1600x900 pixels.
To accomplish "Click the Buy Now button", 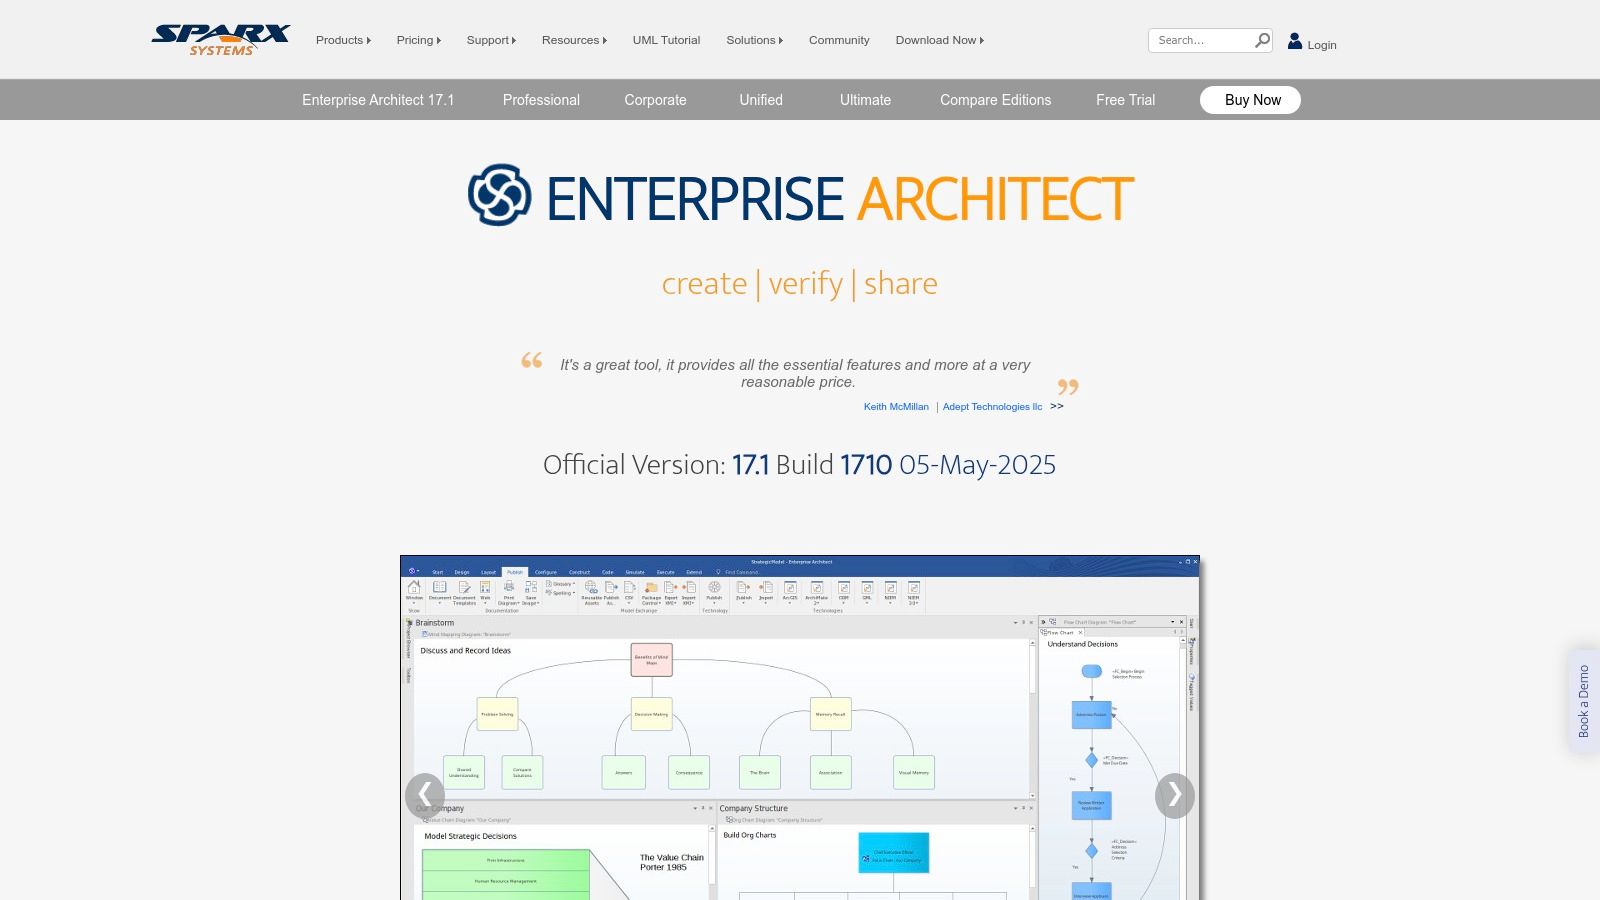I will [x=1250, y=100].
